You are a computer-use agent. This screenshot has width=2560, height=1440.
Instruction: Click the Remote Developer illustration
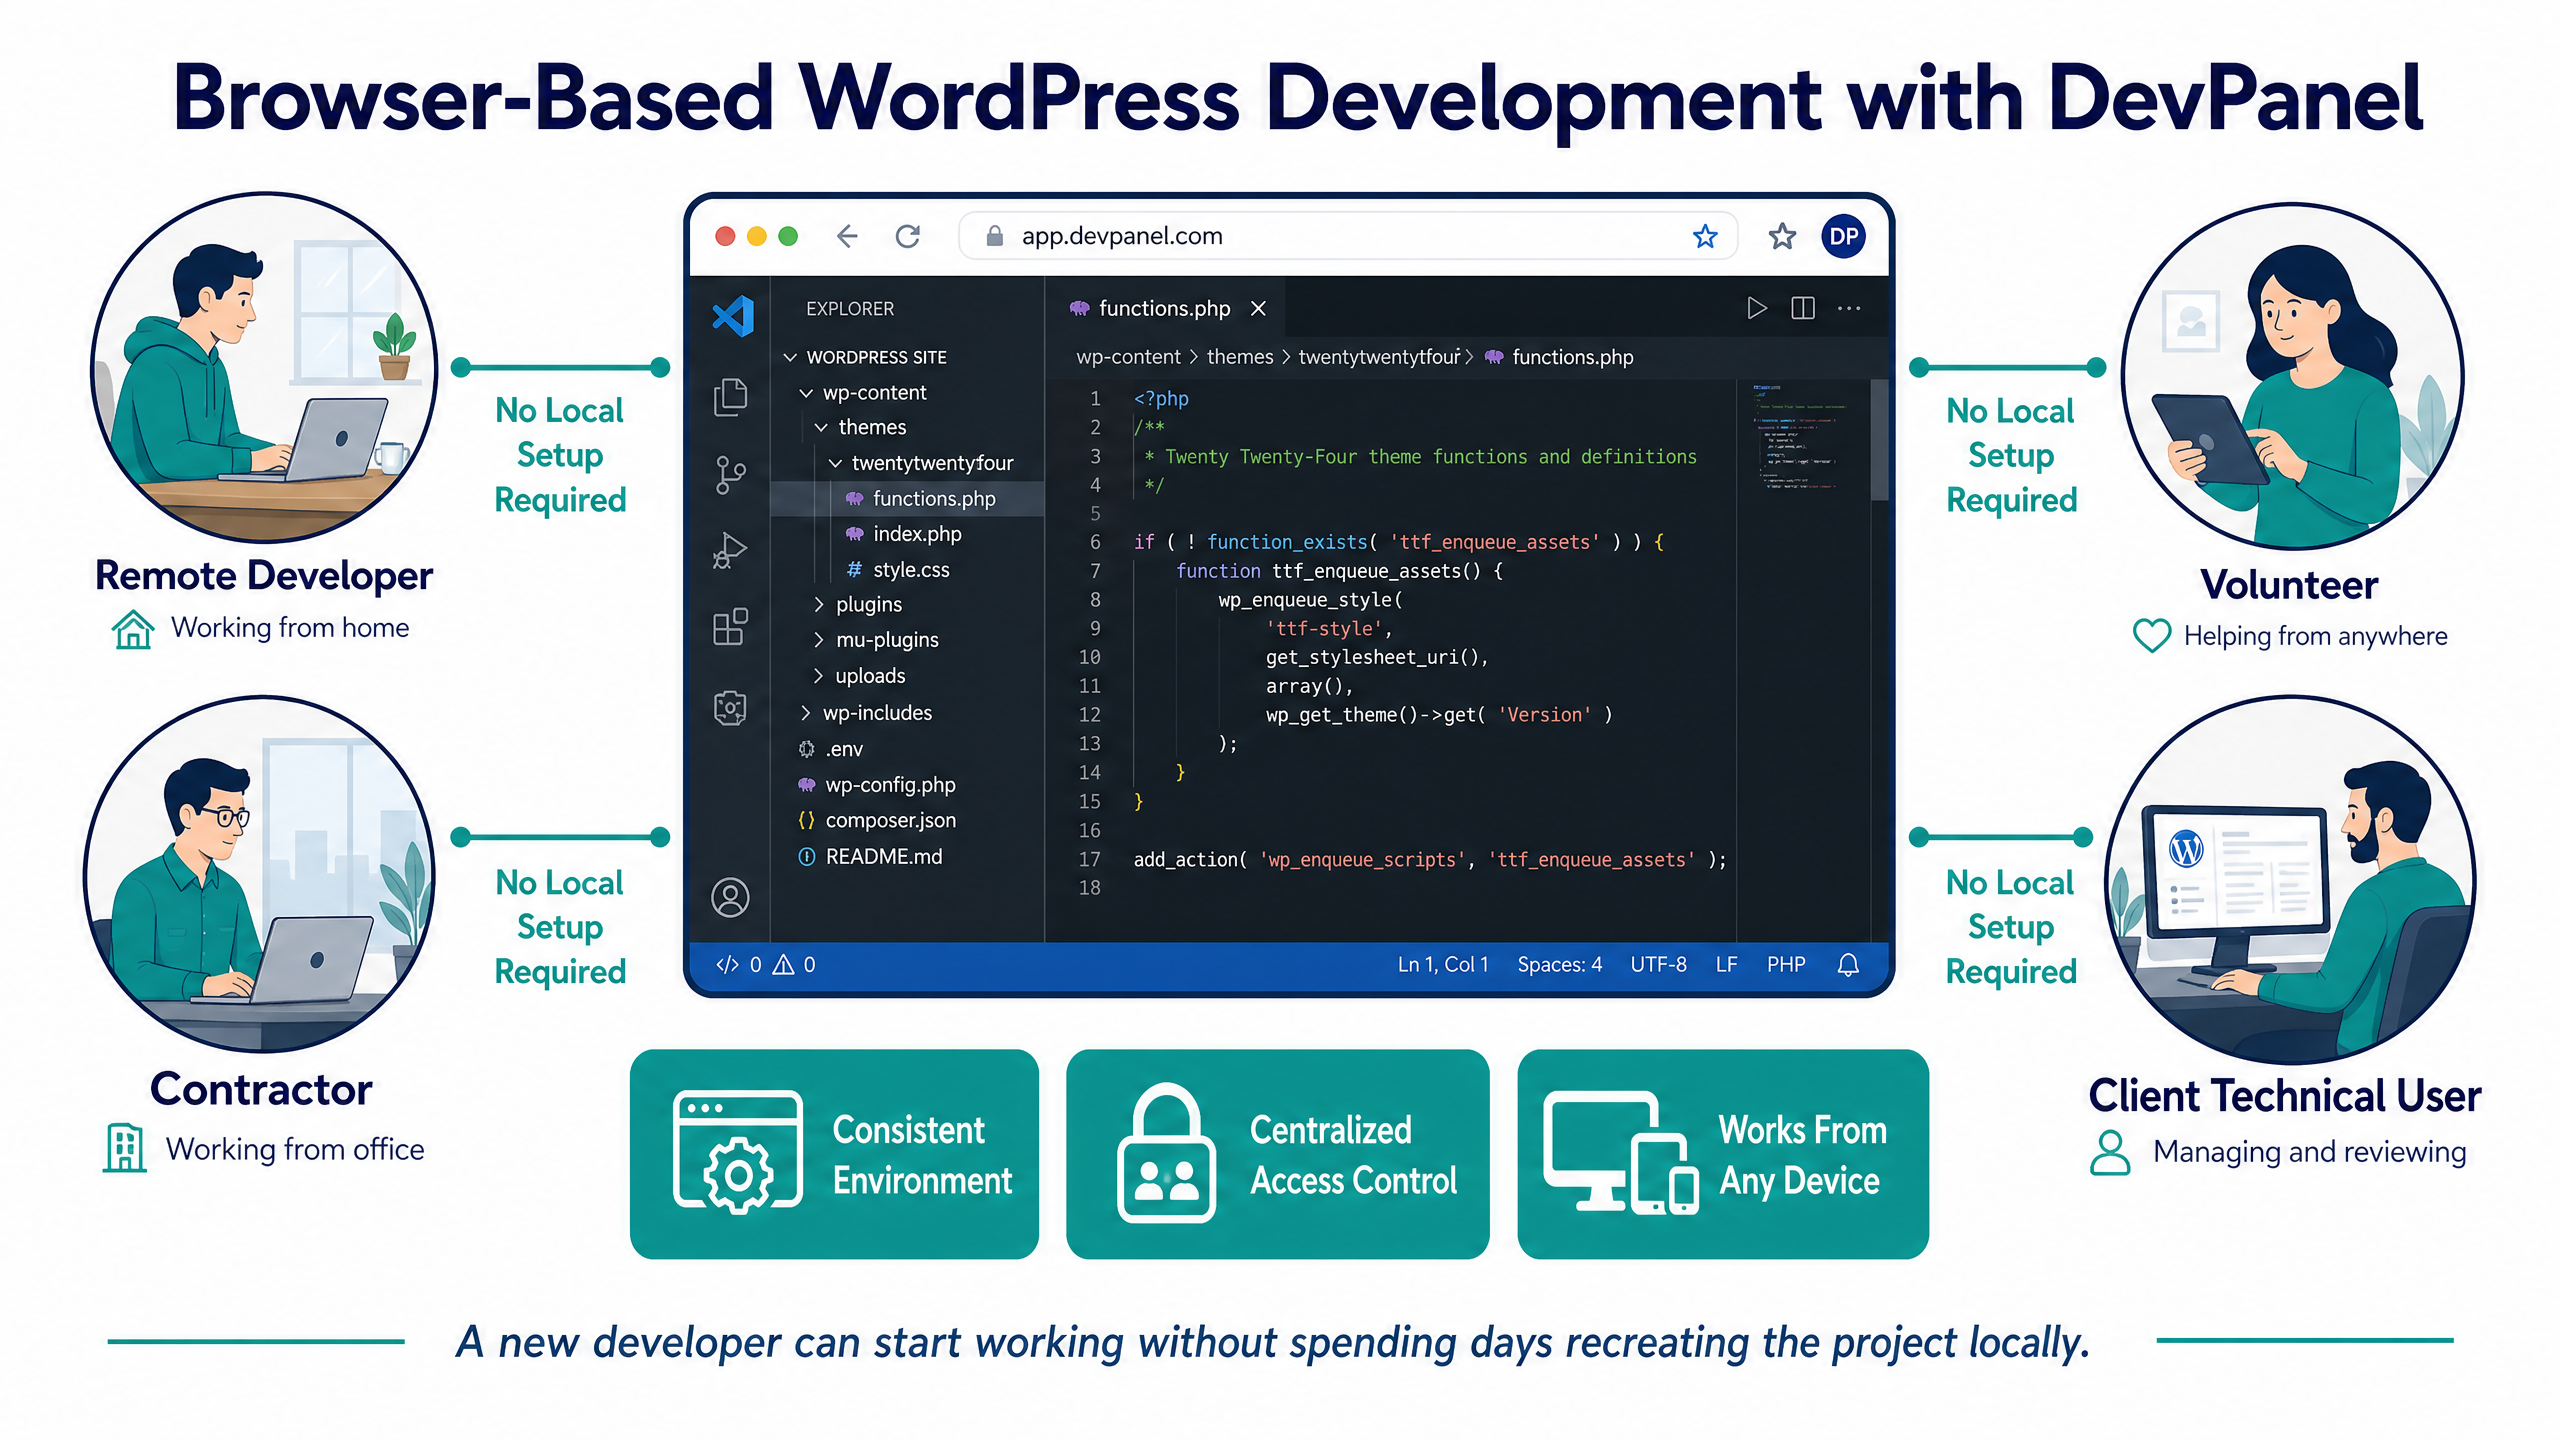(264, 367)
